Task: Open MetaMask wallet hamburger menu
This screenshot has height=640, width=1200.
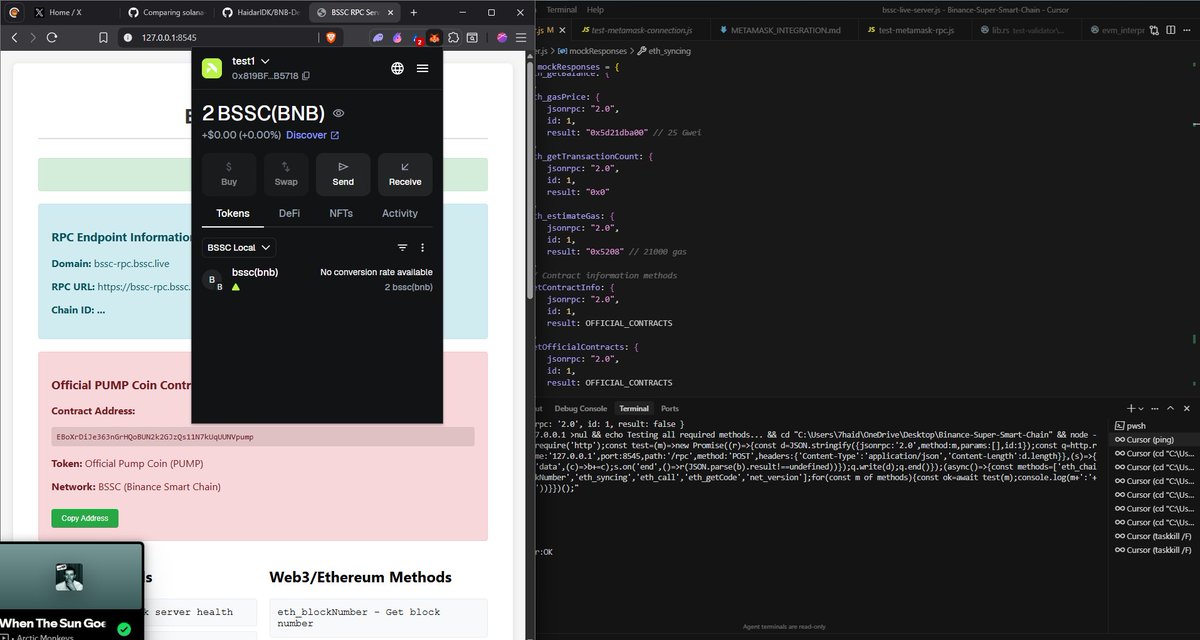Action: click(422, 68)
